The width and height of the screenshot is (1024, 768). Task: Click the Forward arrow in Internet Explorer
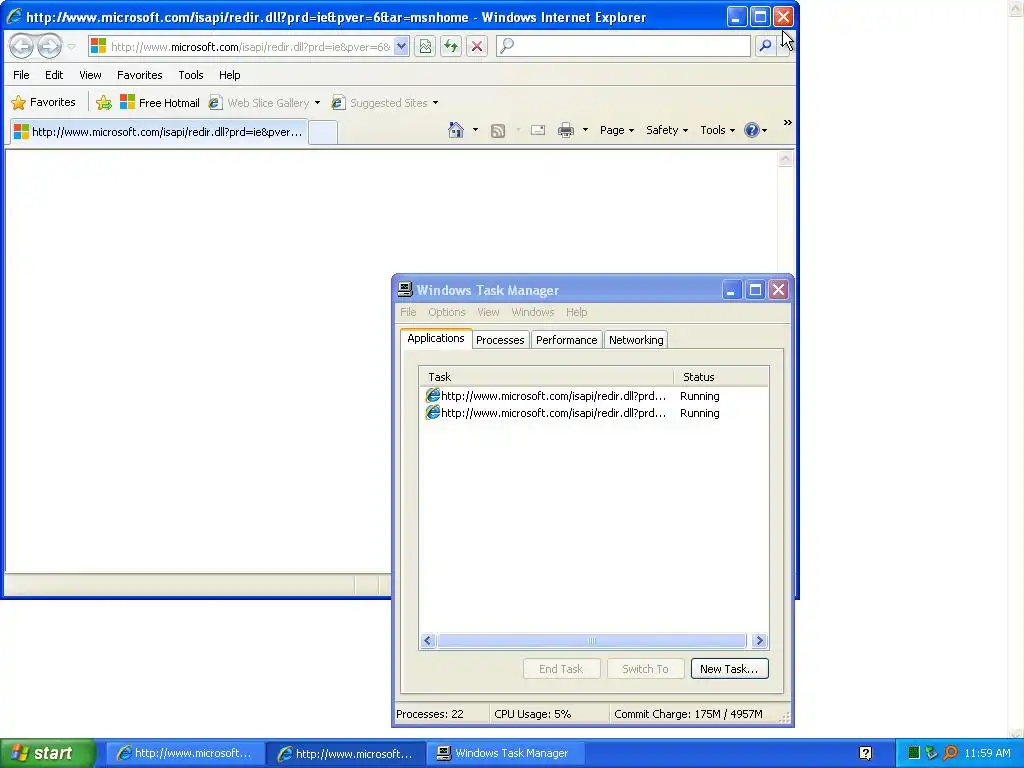pyautogui.click(x=50, y=46)
